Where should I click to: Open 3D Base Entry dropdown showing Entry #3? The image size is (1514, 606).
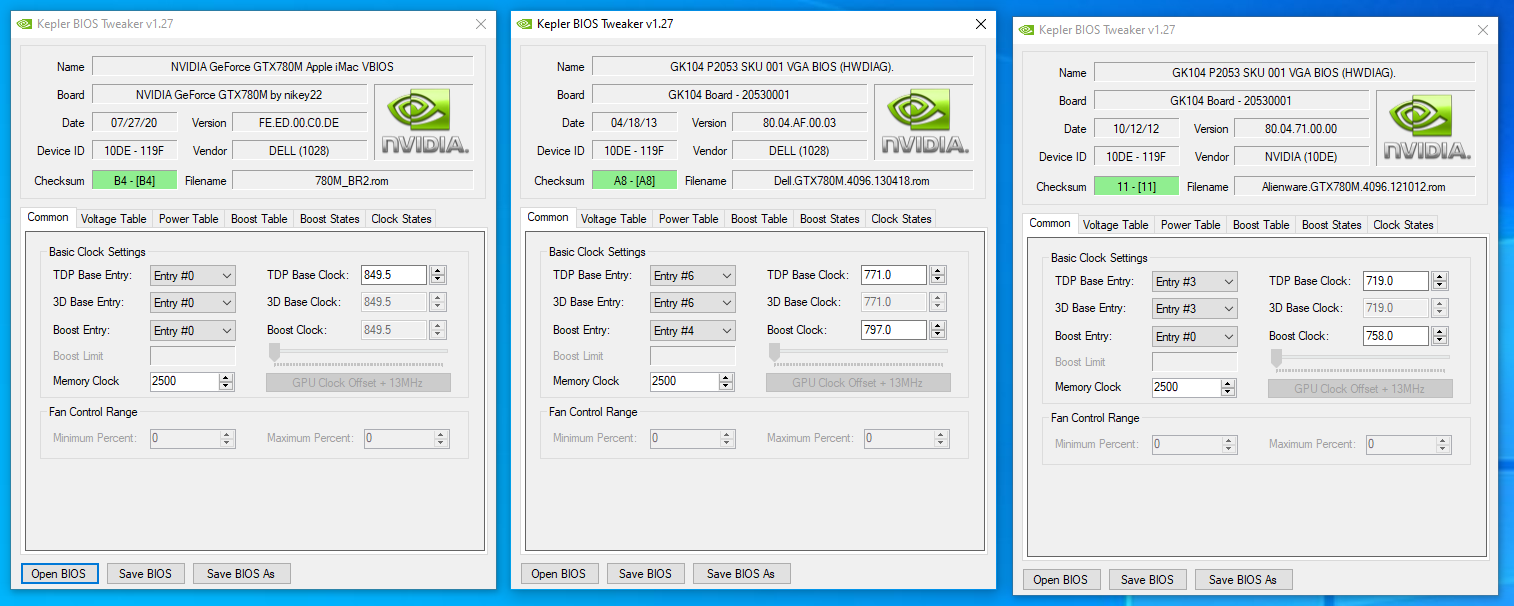(1195, 309)
